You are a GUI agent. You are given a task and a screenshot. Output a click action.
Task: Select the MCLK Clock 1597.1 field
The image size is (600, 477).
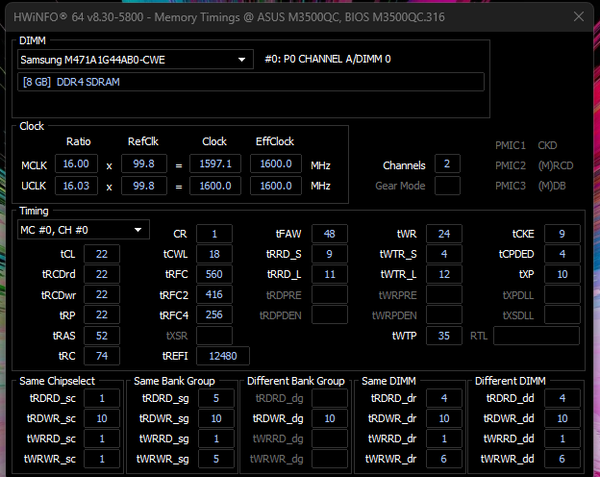(x=215, y=163)
